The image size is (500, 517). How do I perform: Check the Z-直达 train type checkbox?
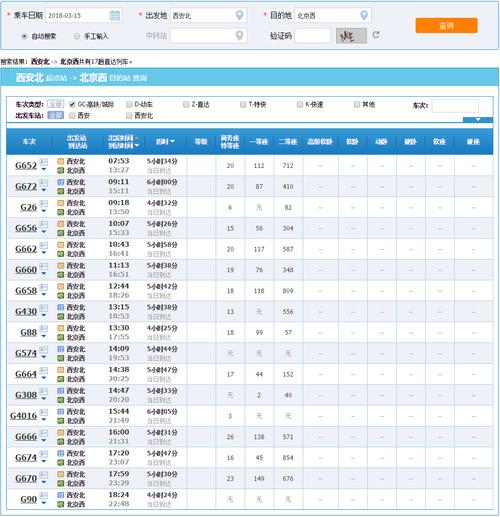(186, 105)
